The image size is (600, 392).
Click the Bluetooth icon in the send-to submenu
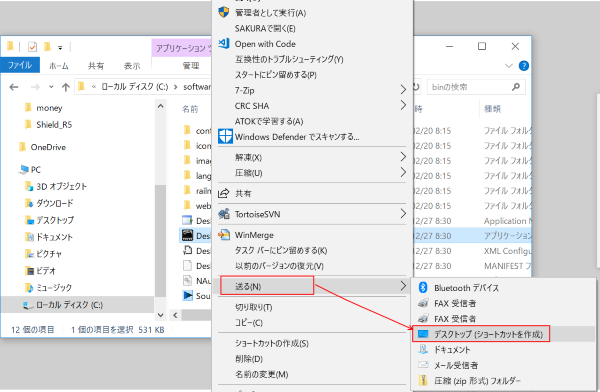coord(423,287)
